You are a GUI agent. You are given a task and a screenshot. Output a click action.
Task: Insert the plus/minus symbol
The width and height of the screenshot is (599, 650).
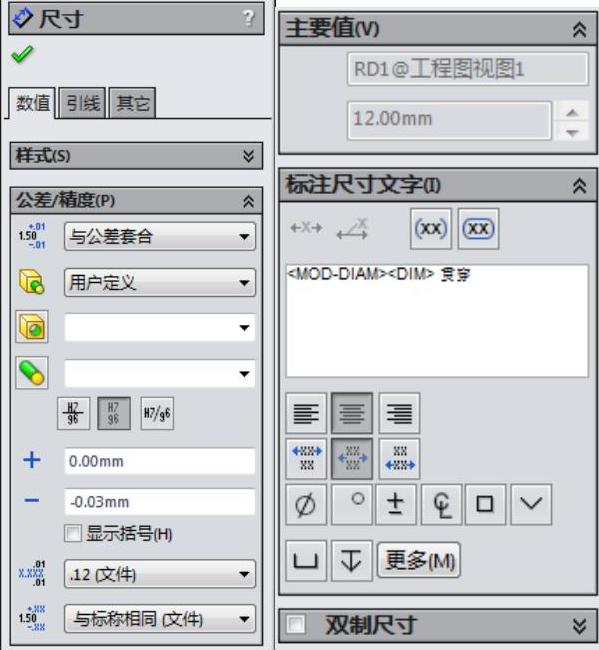click(395, 504)
